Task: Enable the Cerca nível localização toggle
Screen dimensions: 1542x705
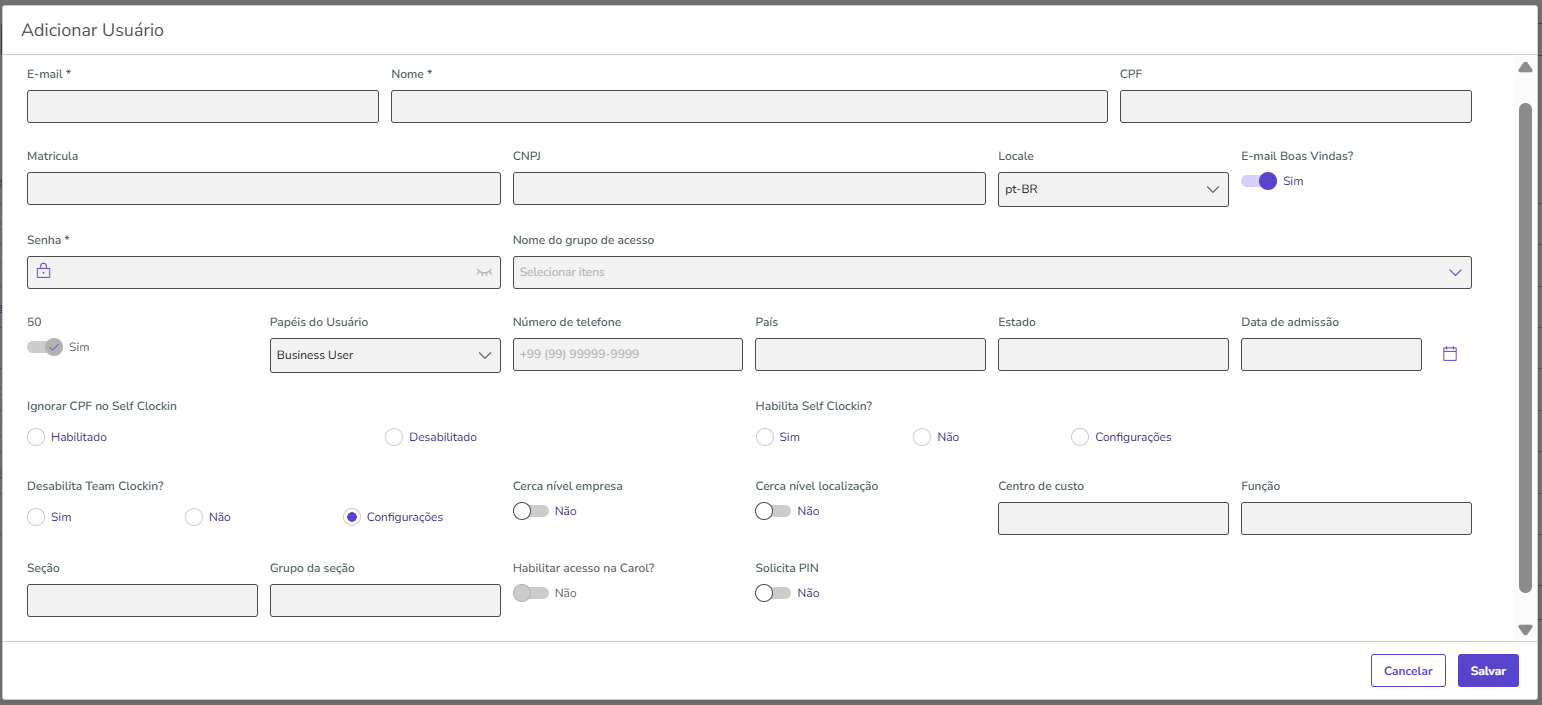Action: pyautogui.click(x=773, y=511)
